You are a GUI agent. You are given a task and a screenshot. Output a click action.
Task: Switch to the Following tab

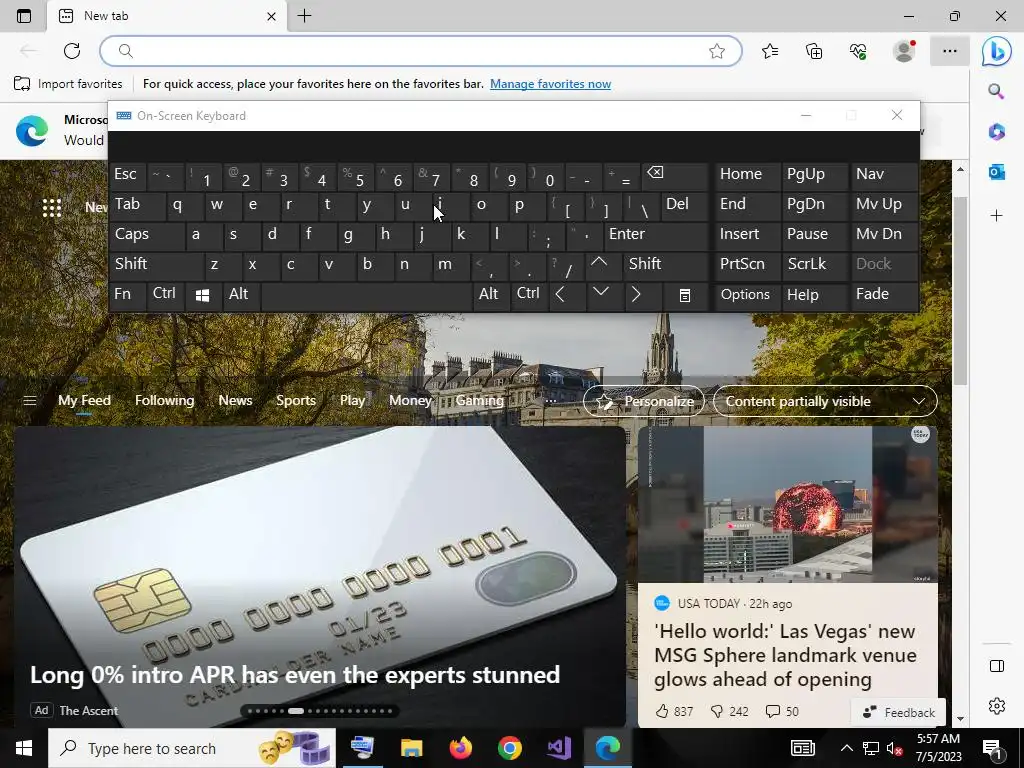coord(165,400)
